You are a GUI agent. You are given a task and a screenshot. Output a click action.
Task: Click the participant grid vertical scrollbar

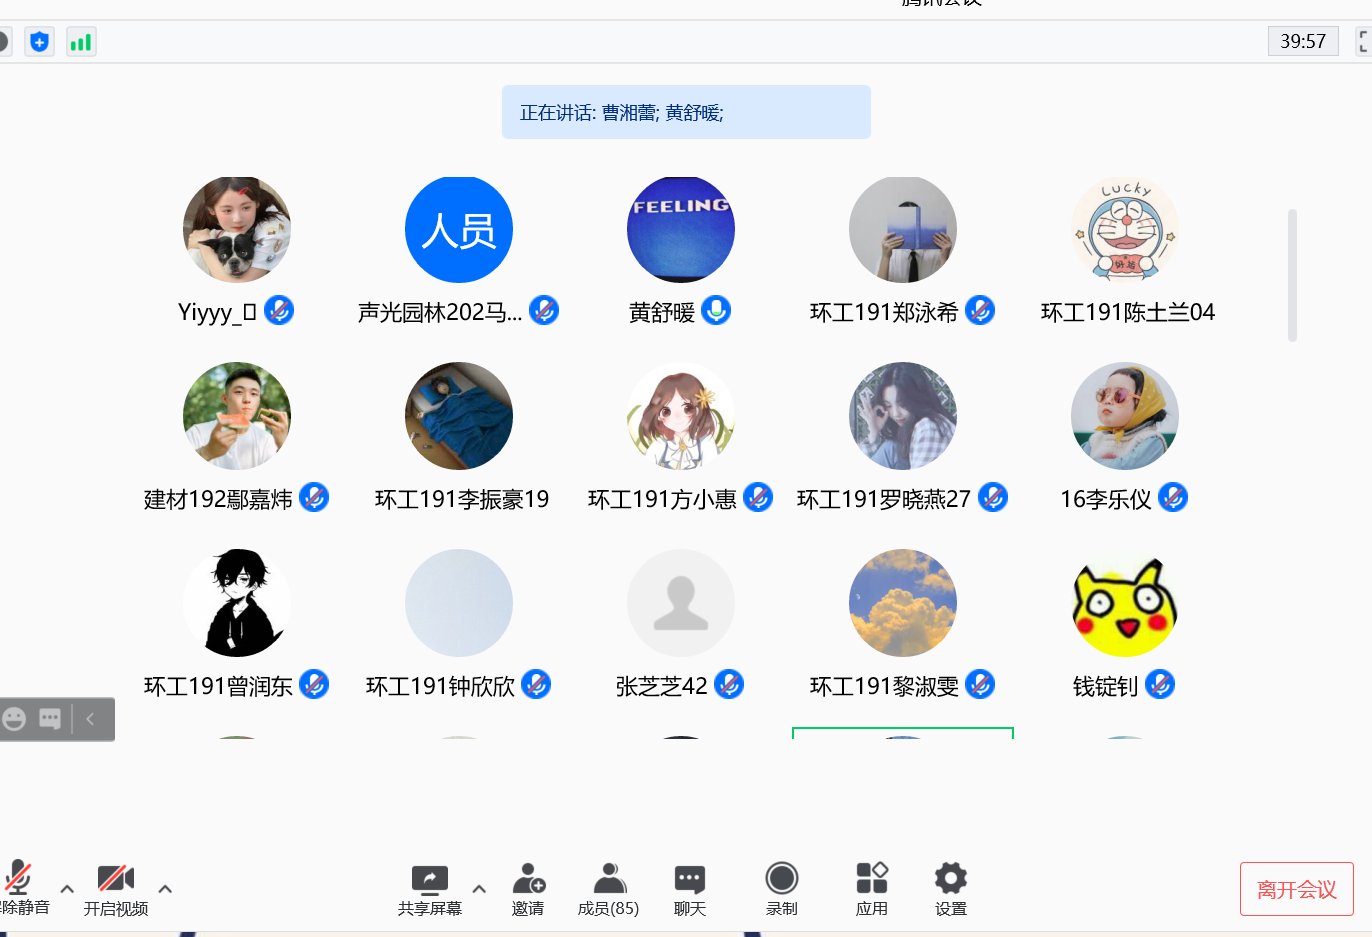pos(1292,275)
